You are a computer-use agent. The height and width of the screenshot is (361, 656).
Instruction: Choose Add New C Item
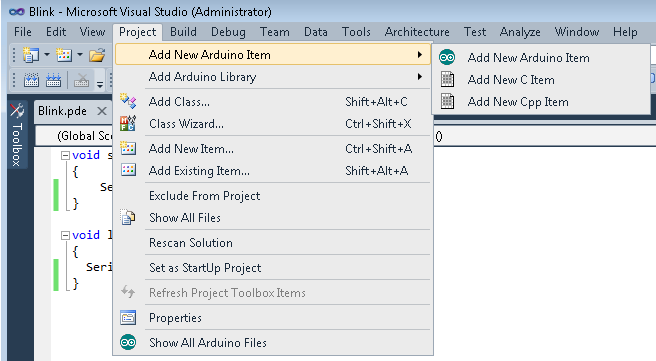(x=541, y=79)
